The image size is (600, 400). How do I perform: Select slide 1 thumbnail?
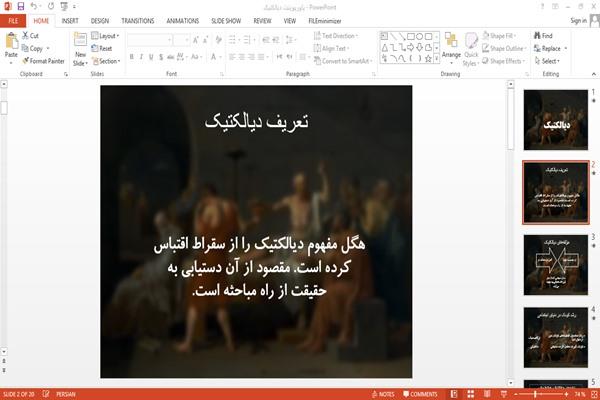pos(556,120)
